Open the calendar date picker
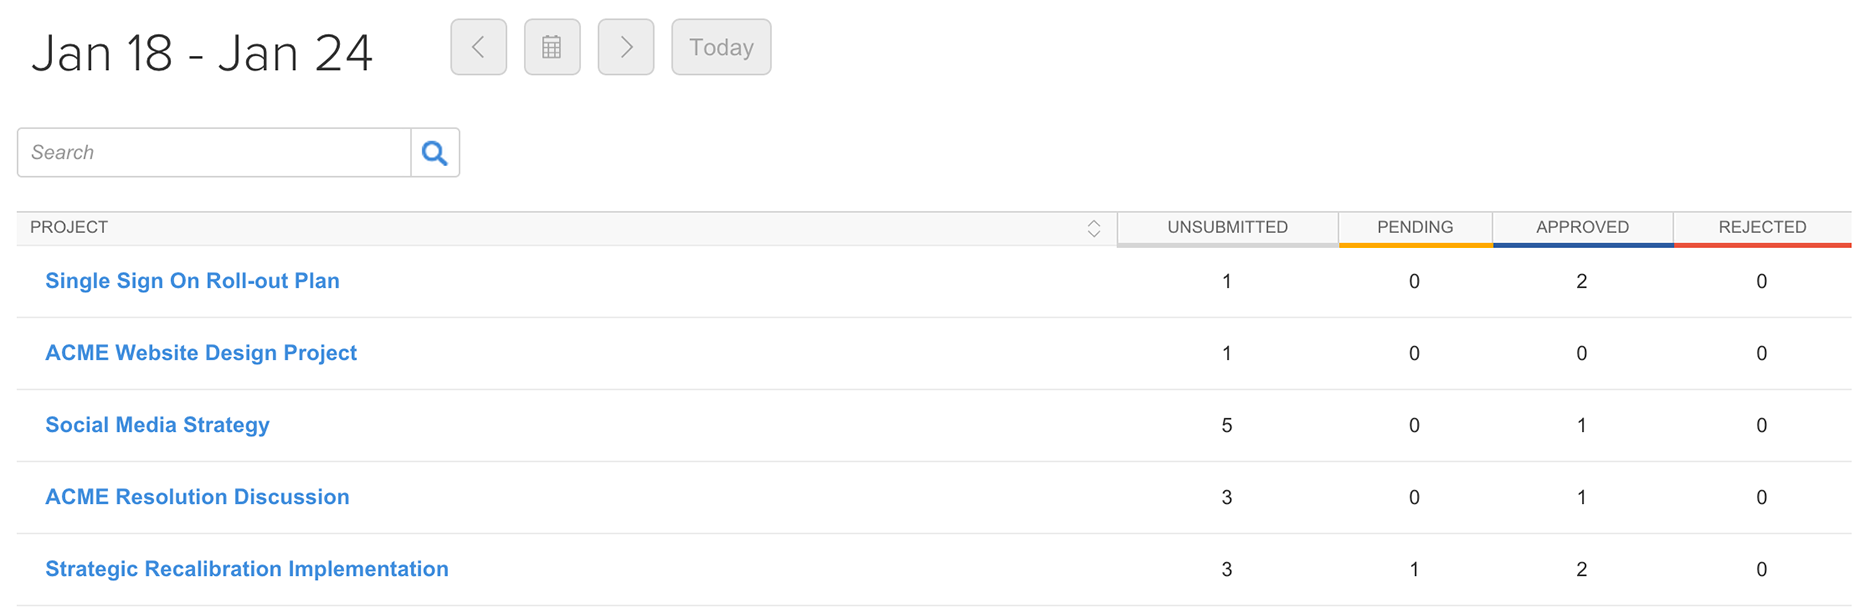 [552, 47]
